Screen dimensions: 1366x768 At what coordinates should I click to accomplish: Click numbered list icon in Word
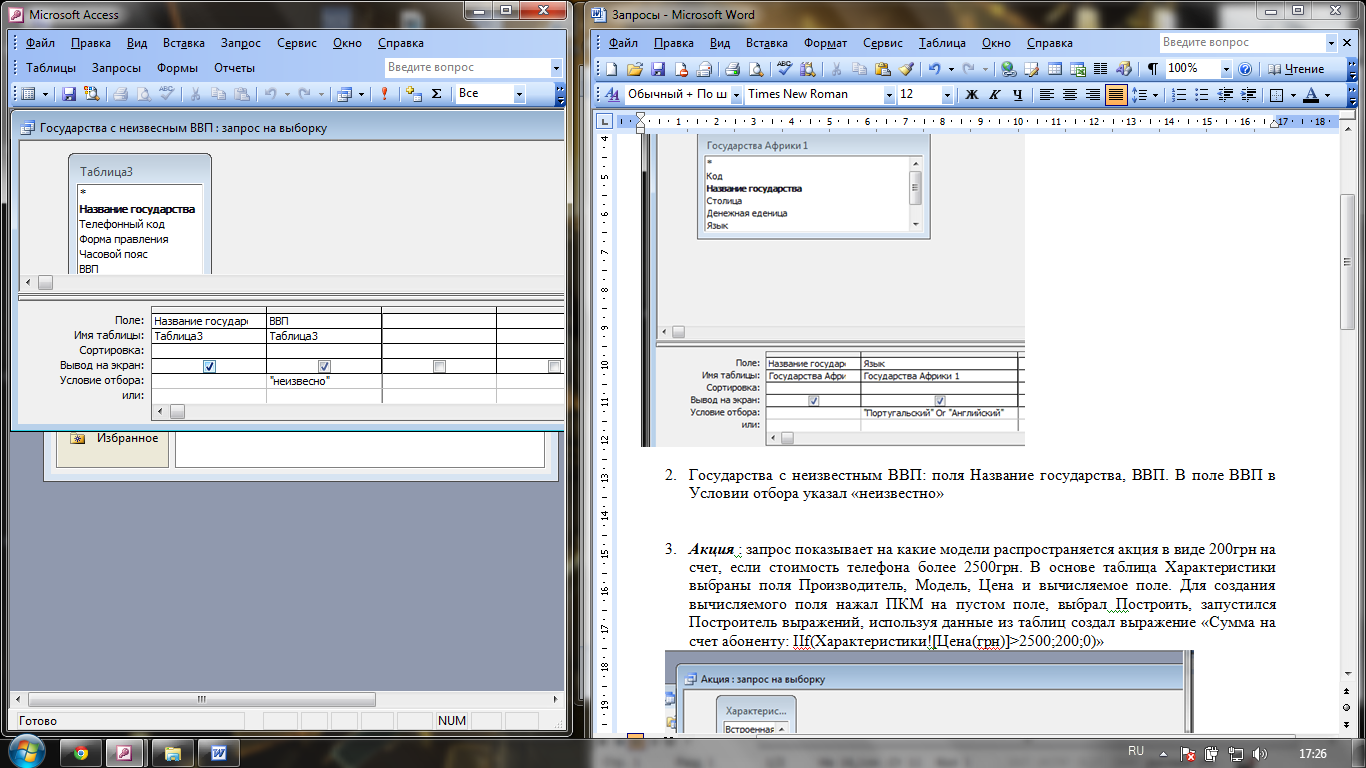pyautogui.click(x=1179, y=95)
